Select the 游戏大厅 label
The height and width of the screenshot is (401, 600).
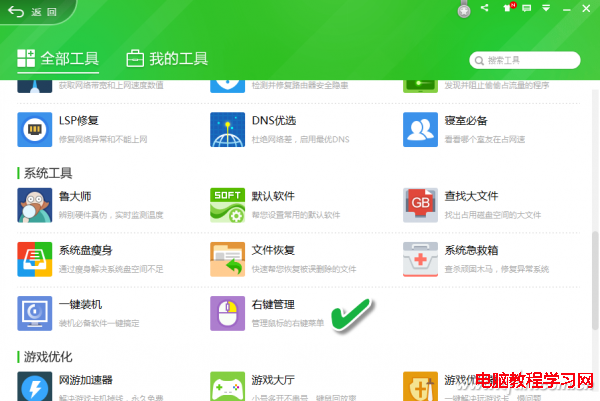[273, 380]
